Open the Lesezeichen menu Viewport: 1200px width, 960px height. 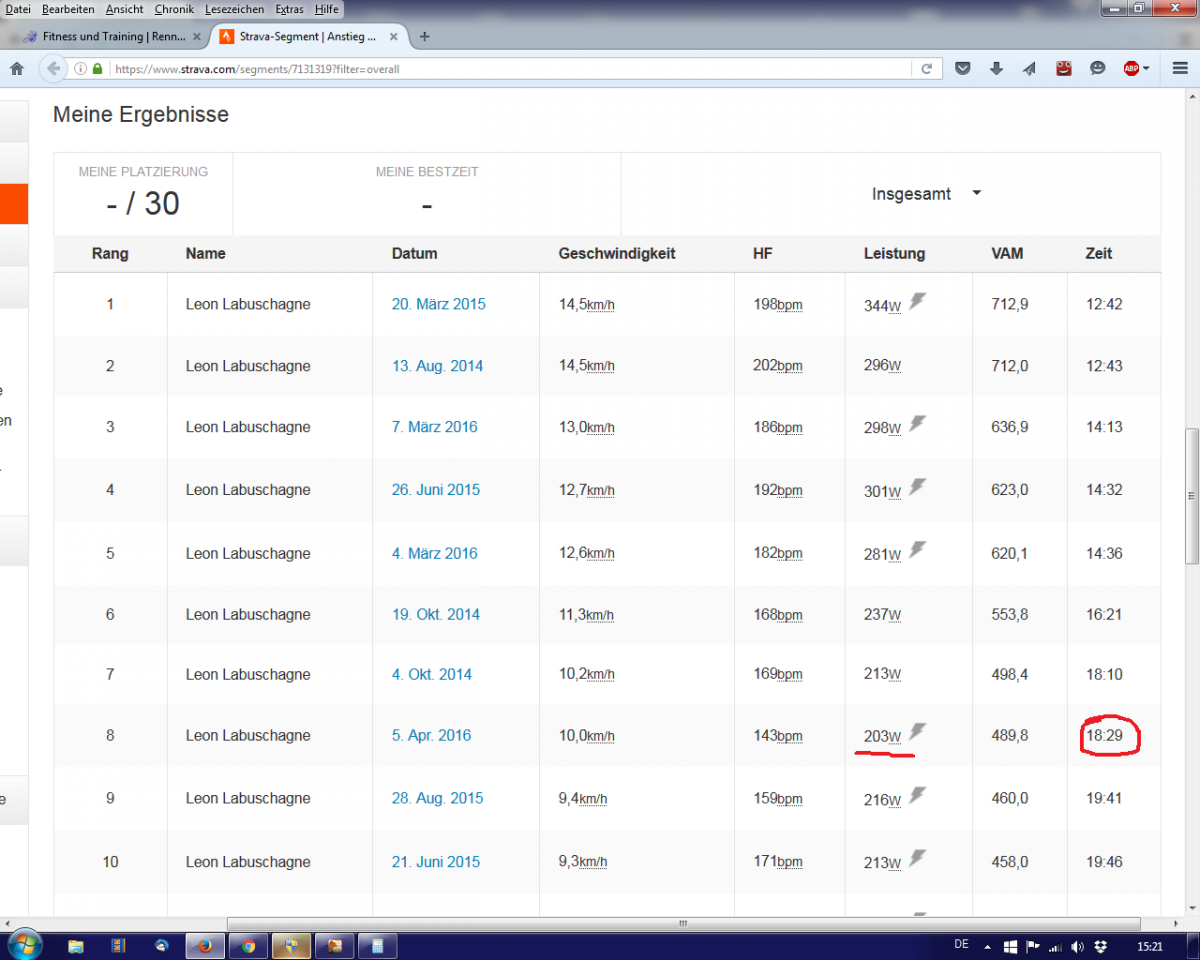click(x=234, y=9)
